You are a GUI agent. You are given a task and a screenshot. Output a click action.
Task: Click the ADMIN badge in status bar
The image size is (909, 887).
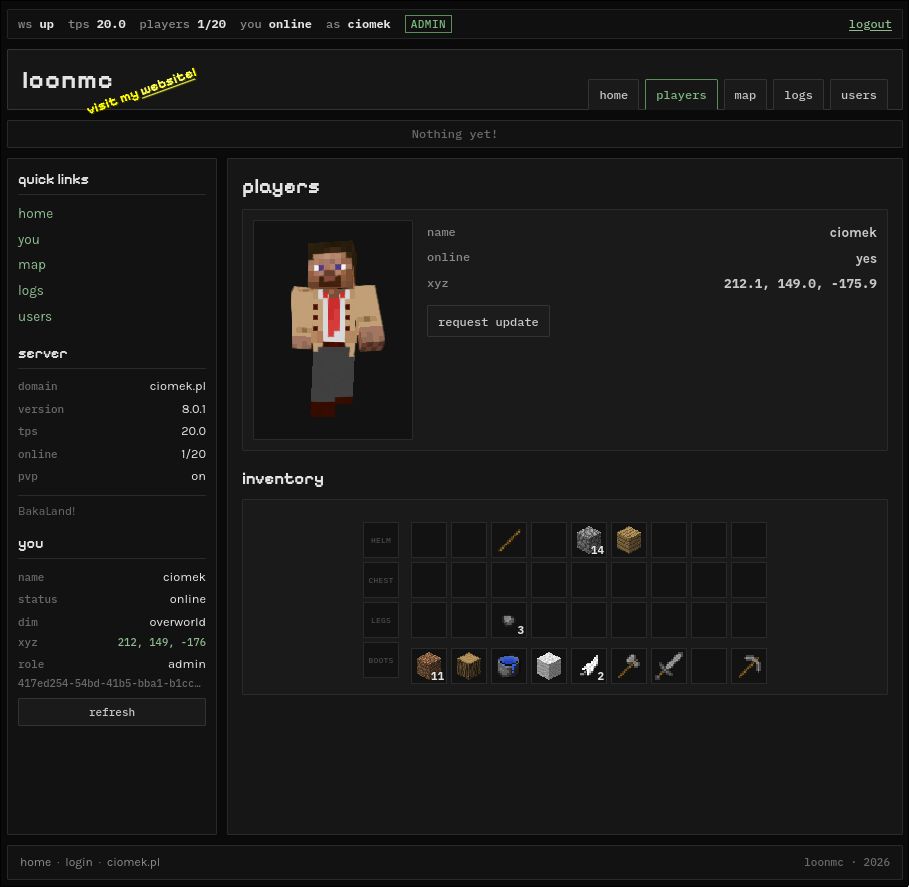click(x=428, y=24)
